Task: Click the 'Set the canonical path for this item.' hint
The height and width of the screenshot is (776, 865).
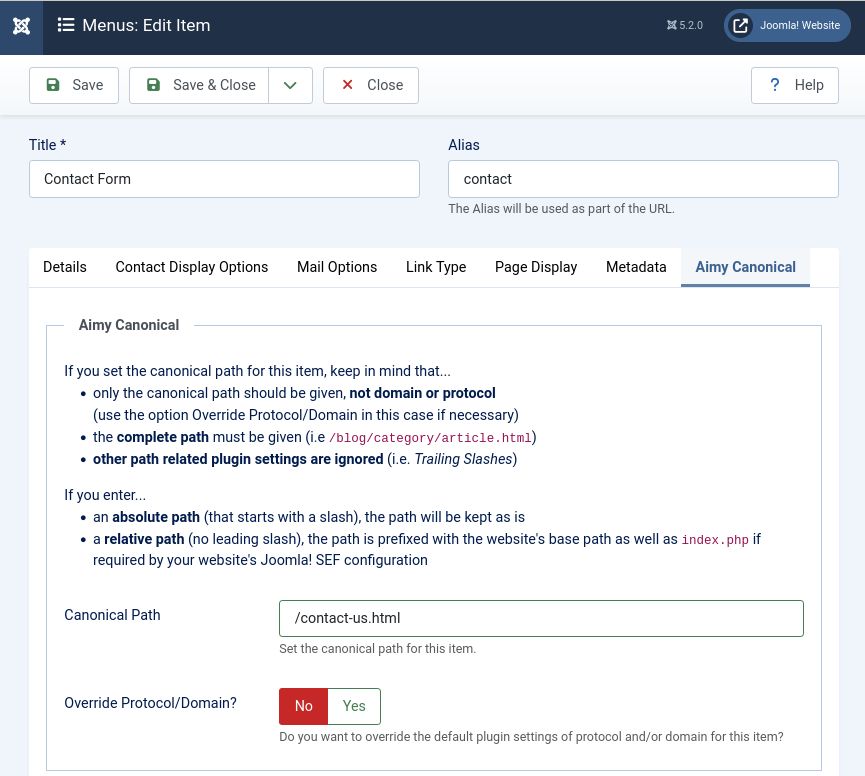Action: pos(377,649)
